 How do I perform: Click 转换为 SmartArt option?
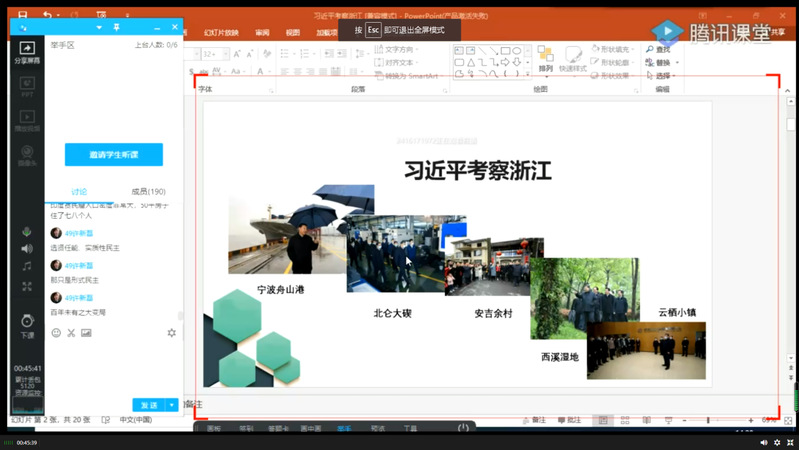407,76
